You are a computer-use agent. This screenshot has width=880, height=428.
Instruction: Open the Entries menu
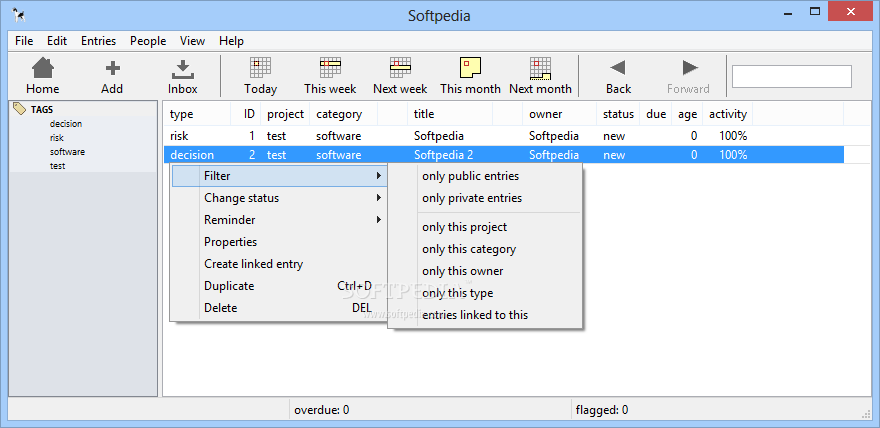click(98, 41)
